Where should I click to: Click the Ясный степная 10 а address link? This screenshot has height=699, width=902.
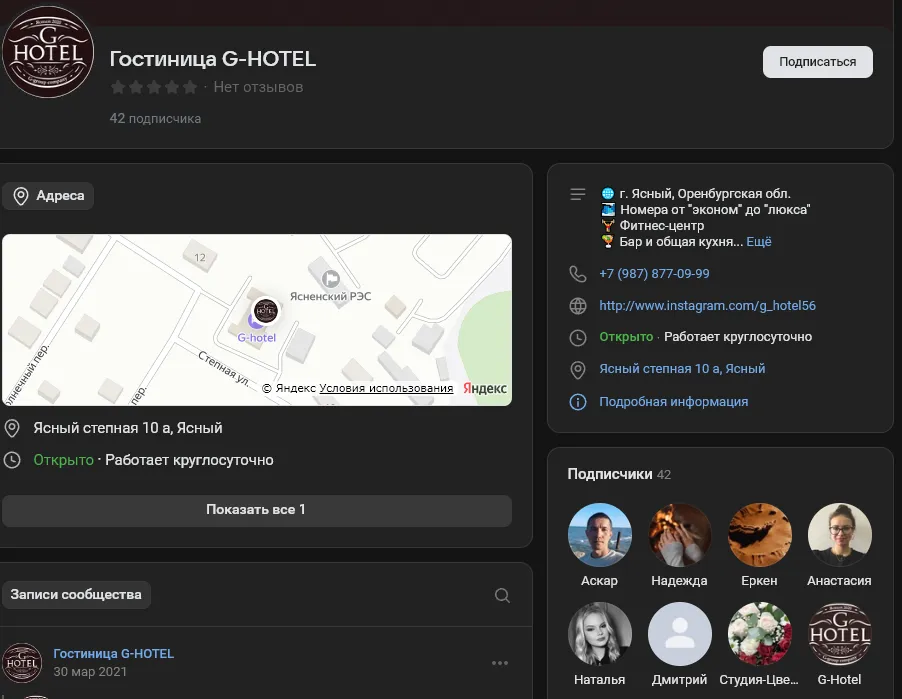pyautogui.click(x=682, y=369)
